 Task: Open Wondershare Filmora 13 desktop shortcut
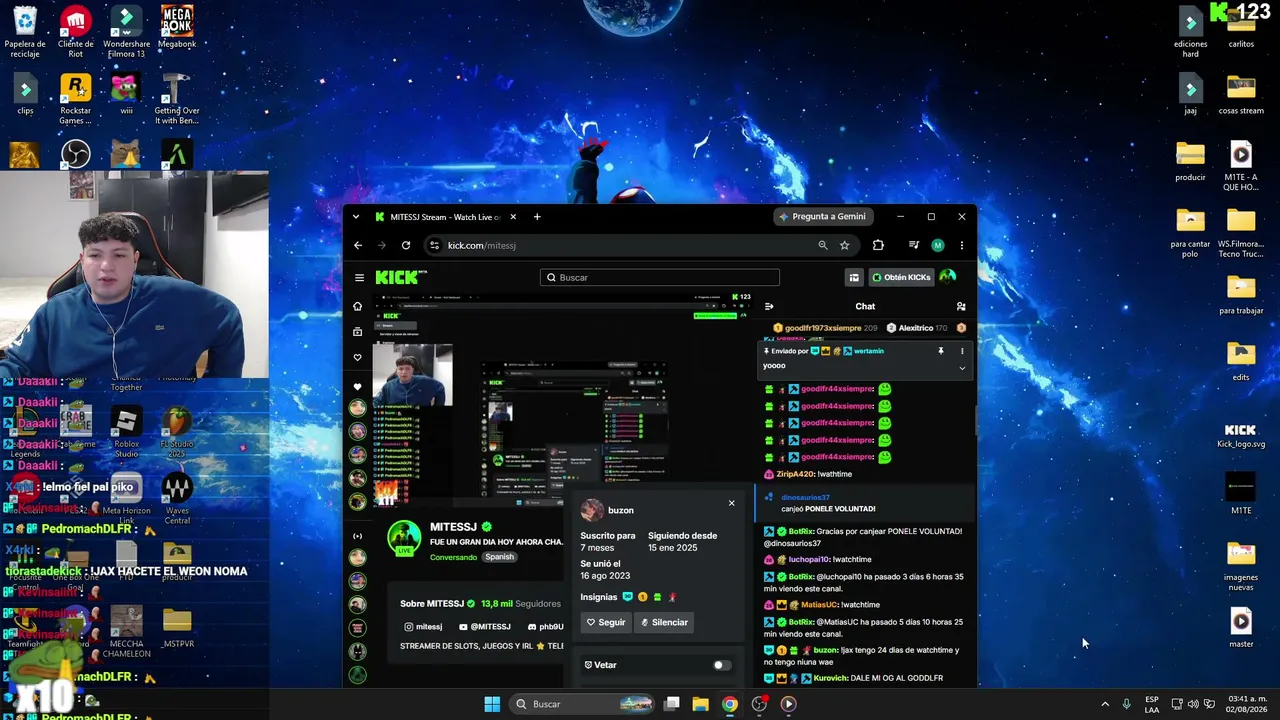(126, 31)
